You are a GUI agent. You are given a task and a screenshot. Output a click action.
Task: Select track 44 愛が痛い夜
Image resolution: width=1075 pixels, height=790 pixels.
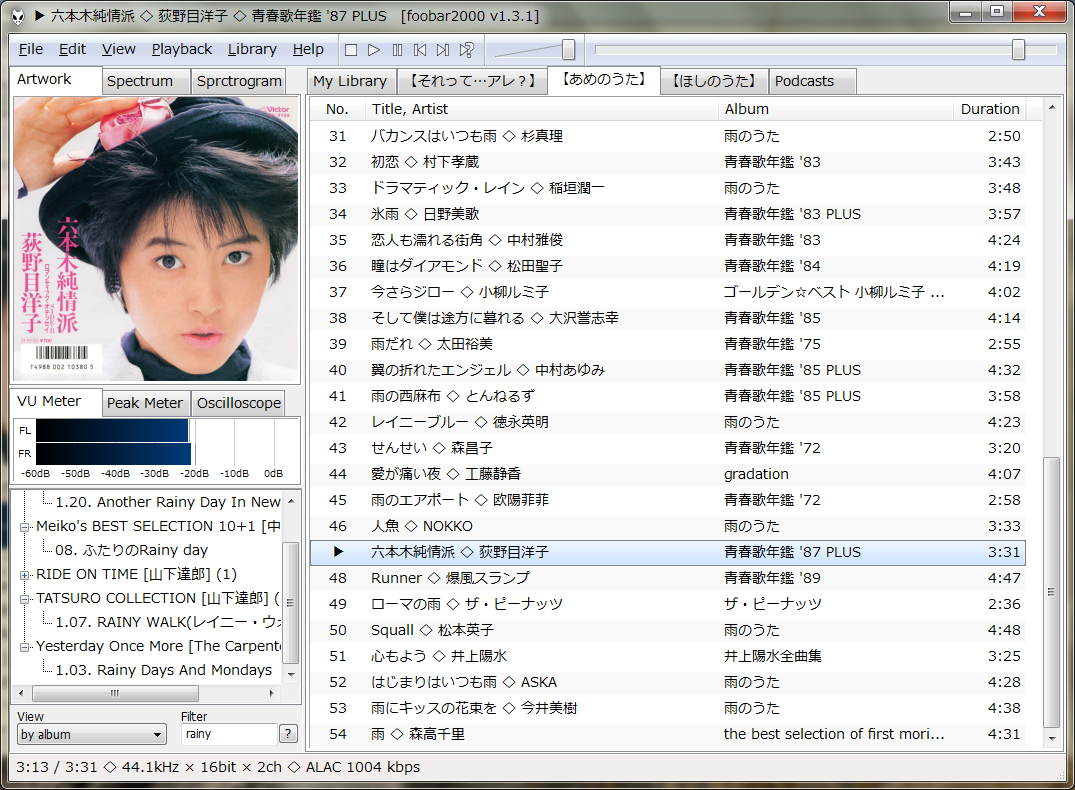(x=668, y=474)
